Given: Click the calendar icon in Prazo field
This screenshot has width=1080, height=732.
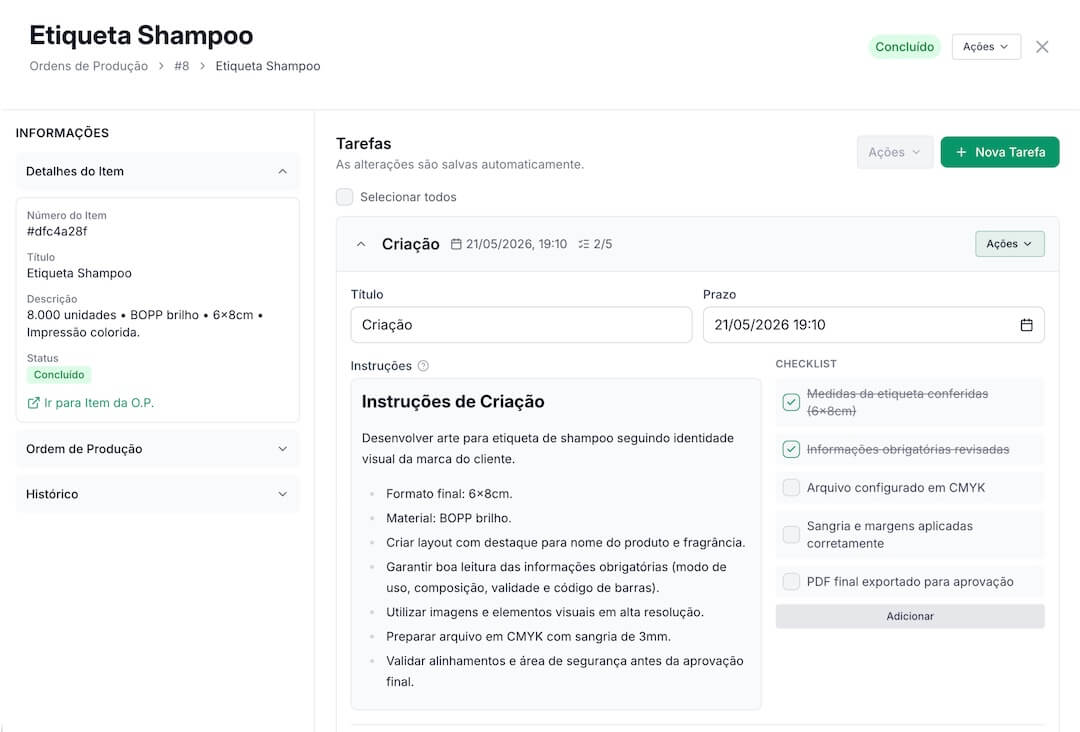Looking at the screenshot, I should pyautogui.click(x=1026, y=325).
